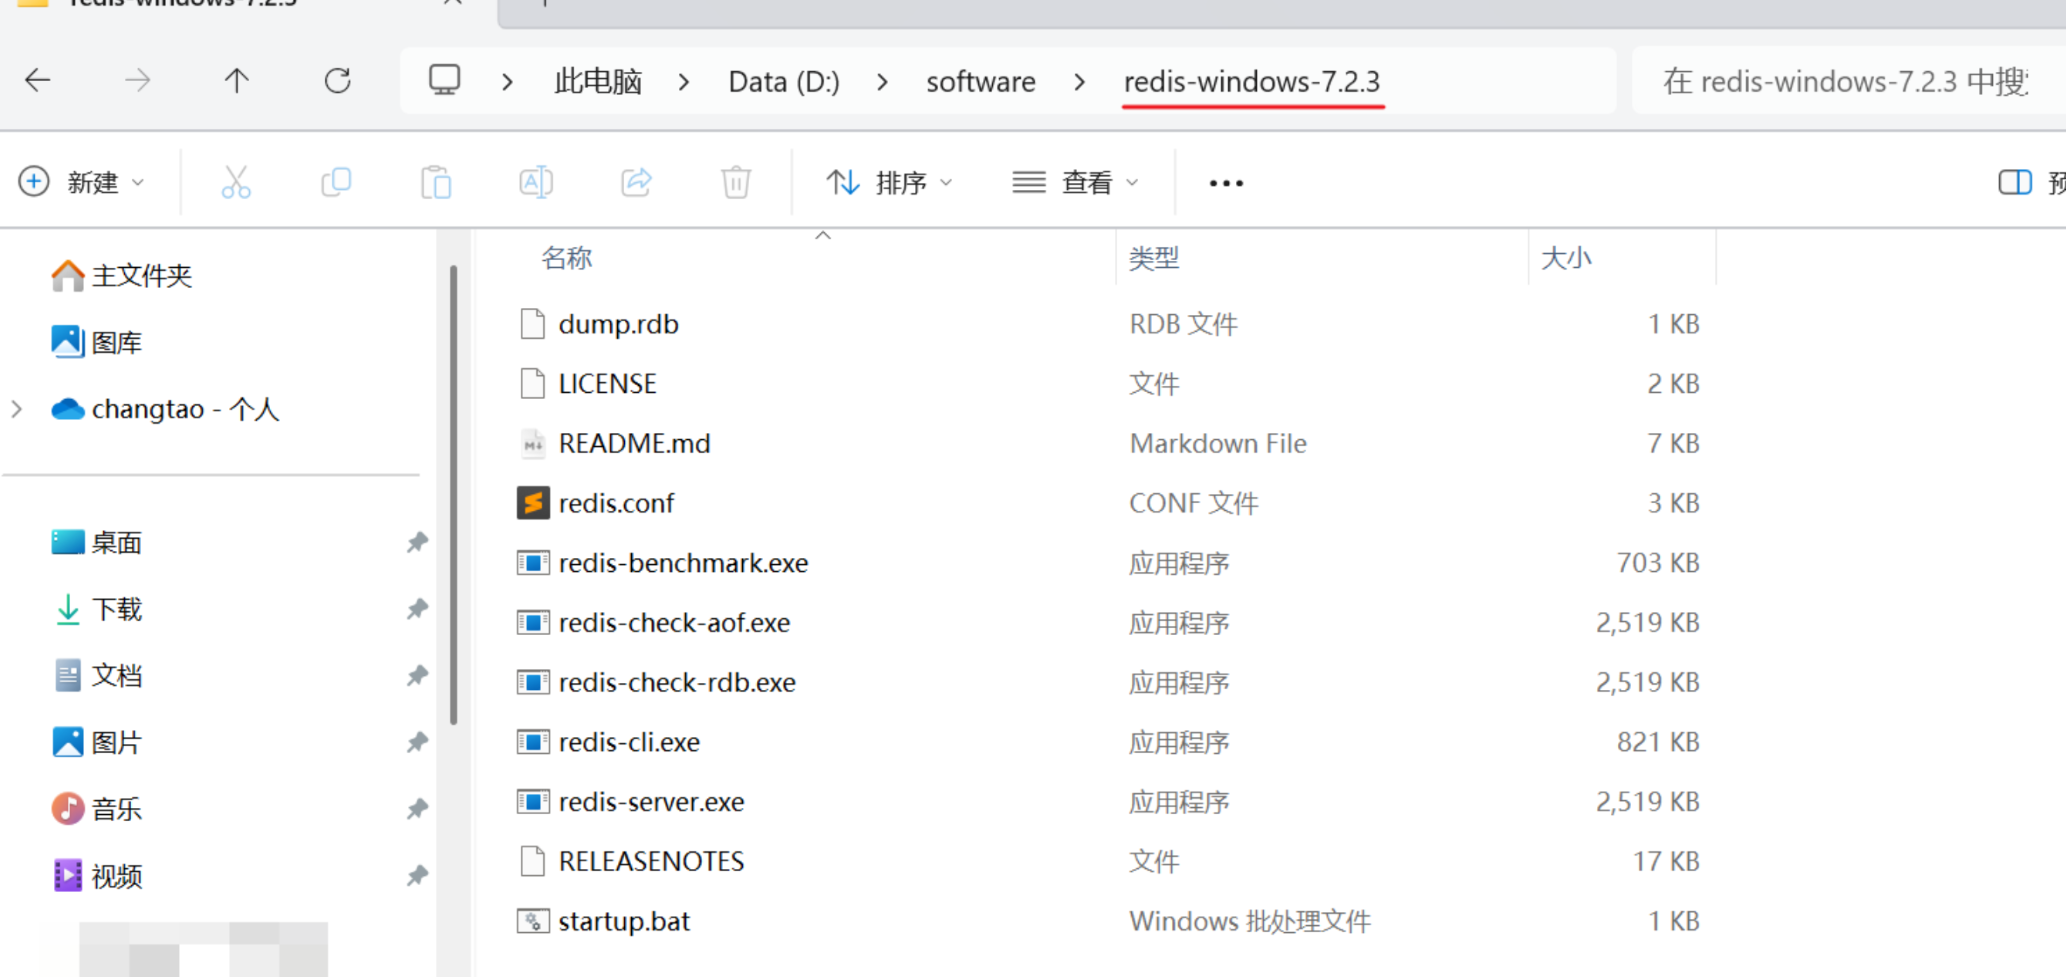Open the 排序 (Sort) dropdown
The height and width of the screenshot is (977, 2066).
click(x=889, y=182)
